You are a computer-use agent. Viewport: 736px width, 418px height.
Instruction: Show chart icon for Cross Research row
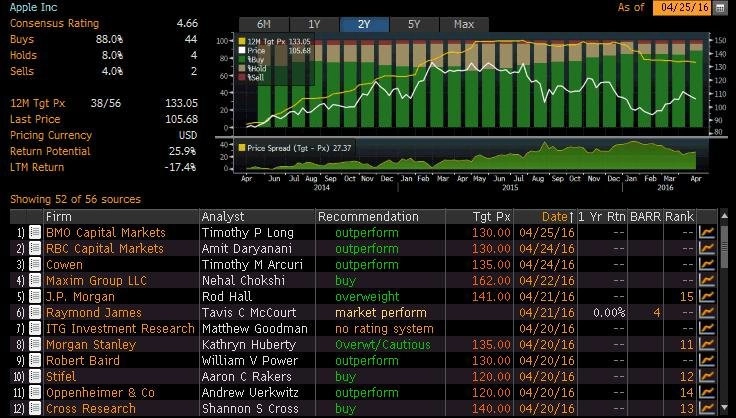[706, 408]
